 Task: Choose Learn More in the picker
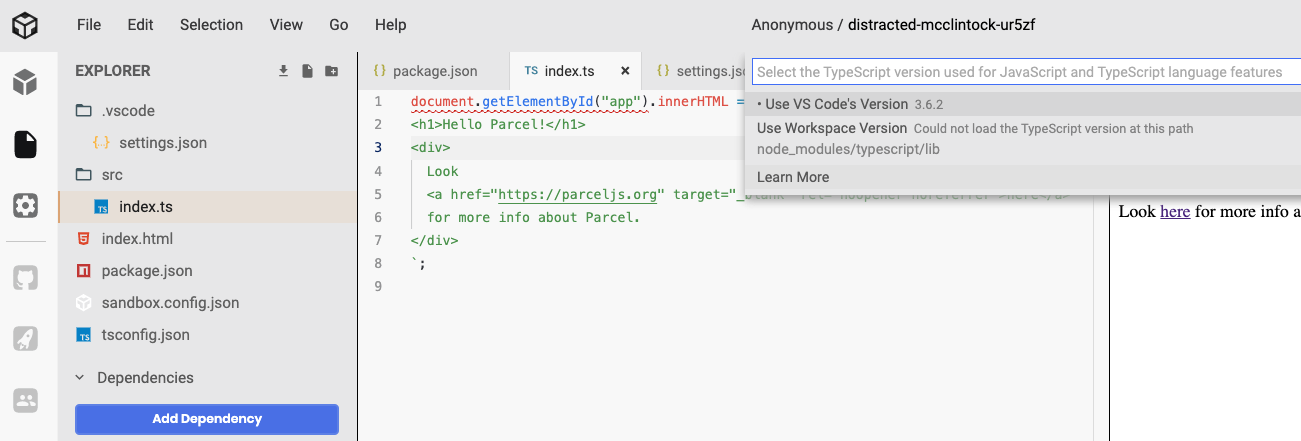click(1023, 177)
